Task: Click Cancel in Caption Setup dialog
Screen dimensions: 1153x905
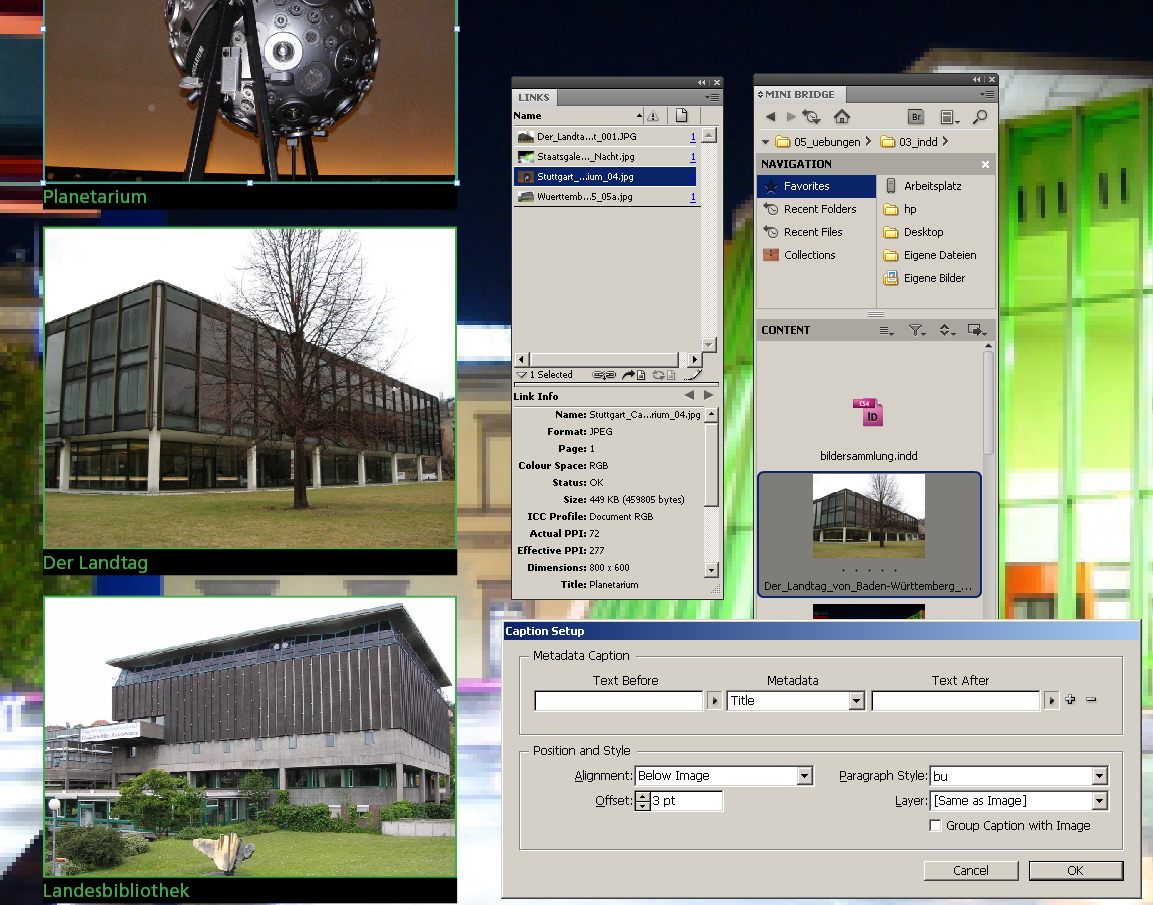Action: [971, 870]
